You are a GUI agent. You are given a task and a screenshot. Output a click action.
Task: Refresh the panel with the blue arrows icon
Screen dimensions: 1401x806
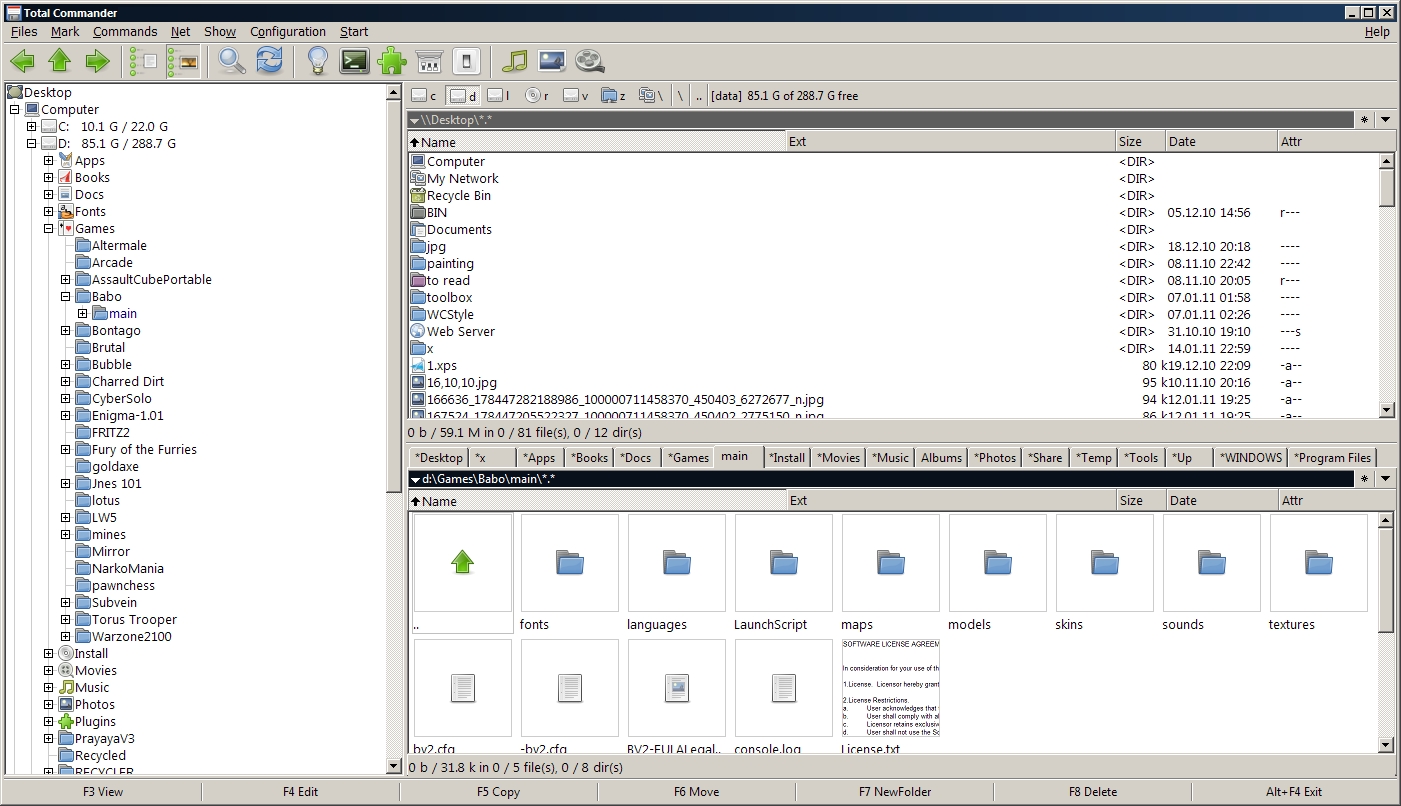[x=269, y=62]
